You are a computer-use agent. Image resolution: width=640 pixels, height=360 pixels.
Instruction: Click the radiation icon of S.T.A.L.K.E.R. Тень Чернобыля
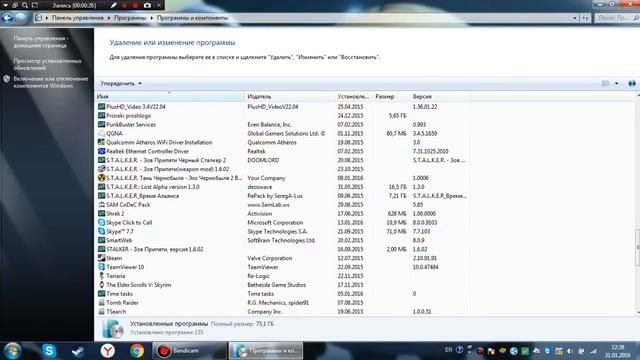coord(101,178)
